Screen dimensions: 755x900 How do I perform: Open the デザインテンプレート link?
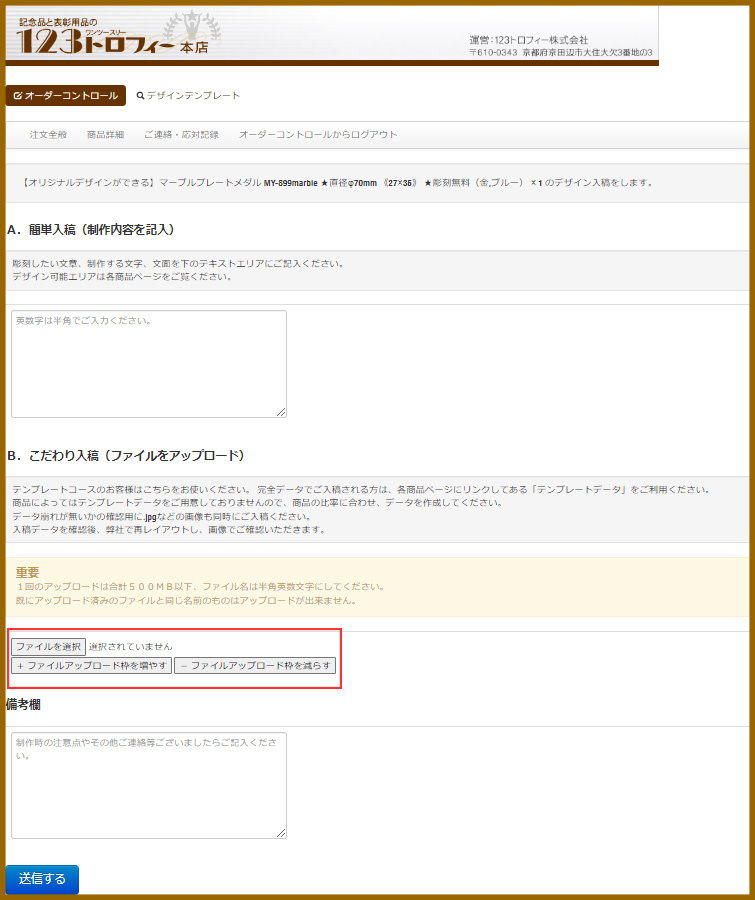click(x=193, y=96)
